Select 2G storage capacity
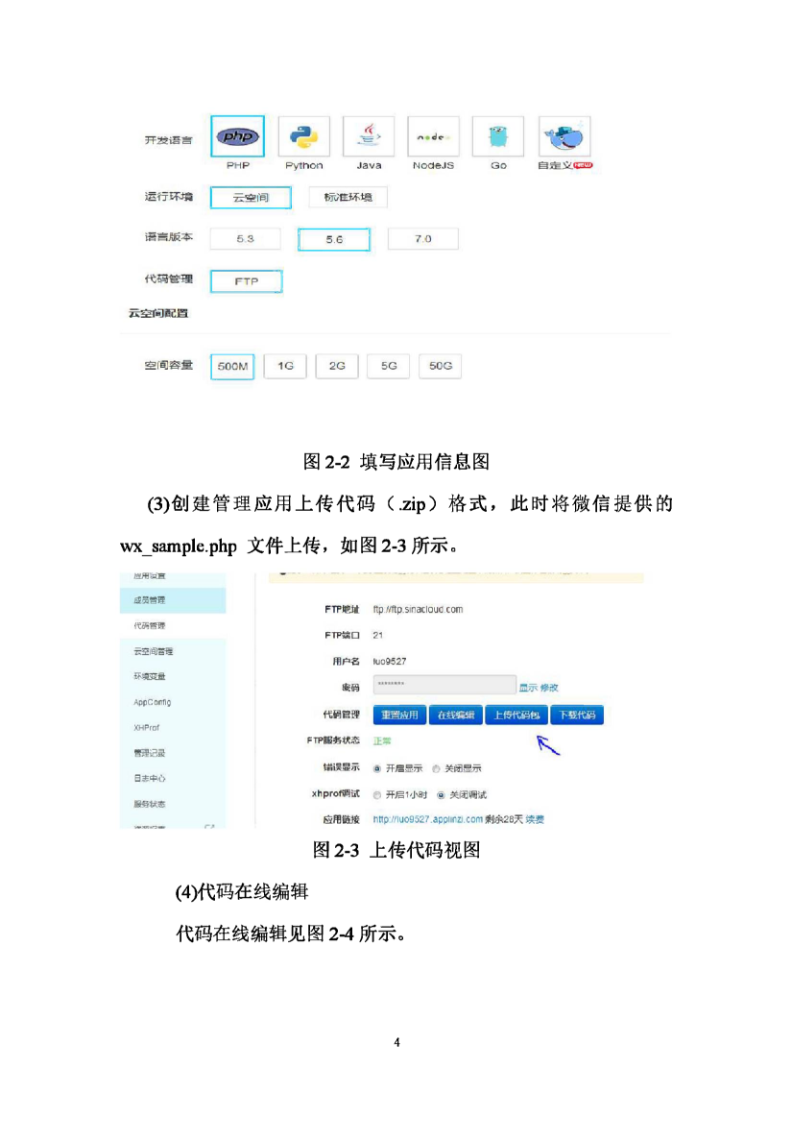 point(337,366)
